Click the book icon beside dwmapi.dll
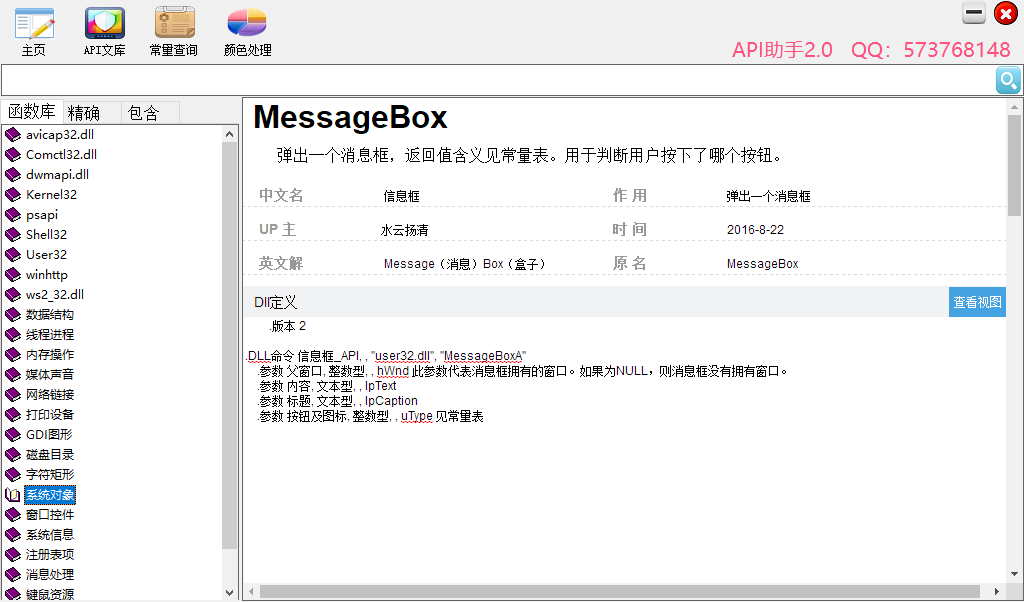The width and height of the screenshot is (1024, 602). pyautogui.click(x=13, y=175)
